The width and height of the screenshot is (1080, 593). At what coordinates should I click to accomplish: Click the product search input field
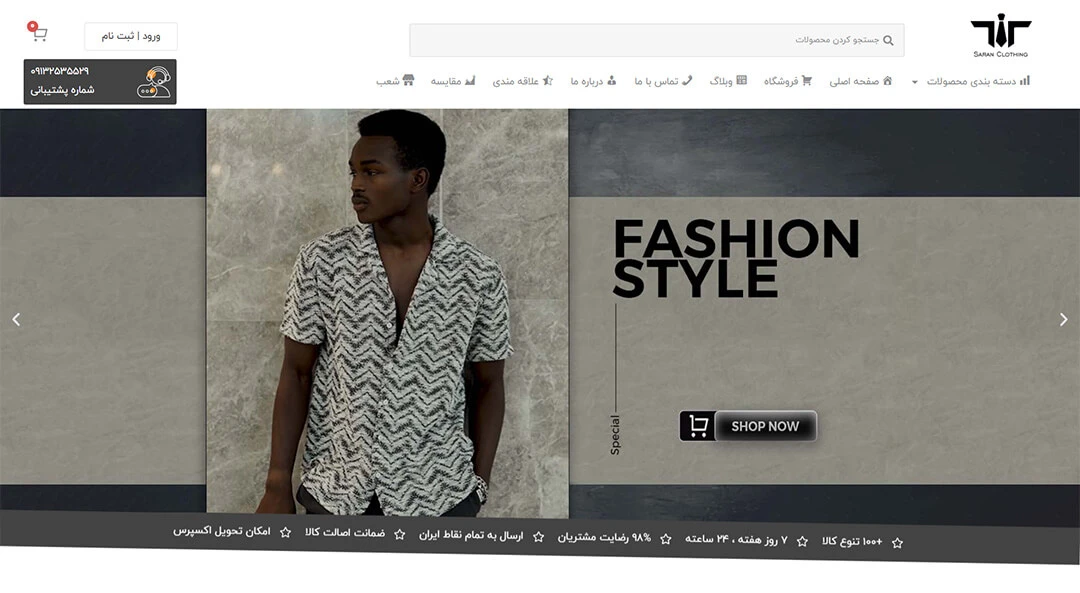(x=650, y=41)
